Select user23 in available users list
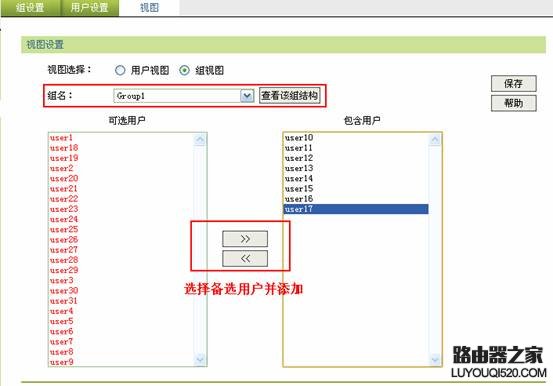 122,210
